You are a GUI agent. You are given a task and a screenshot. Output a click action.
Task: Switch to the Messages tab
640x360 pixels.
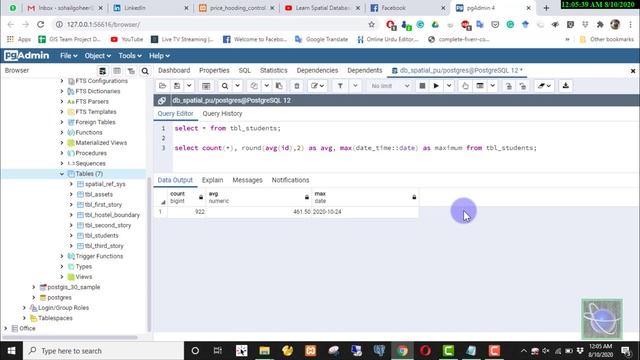(x=247, y=180)
